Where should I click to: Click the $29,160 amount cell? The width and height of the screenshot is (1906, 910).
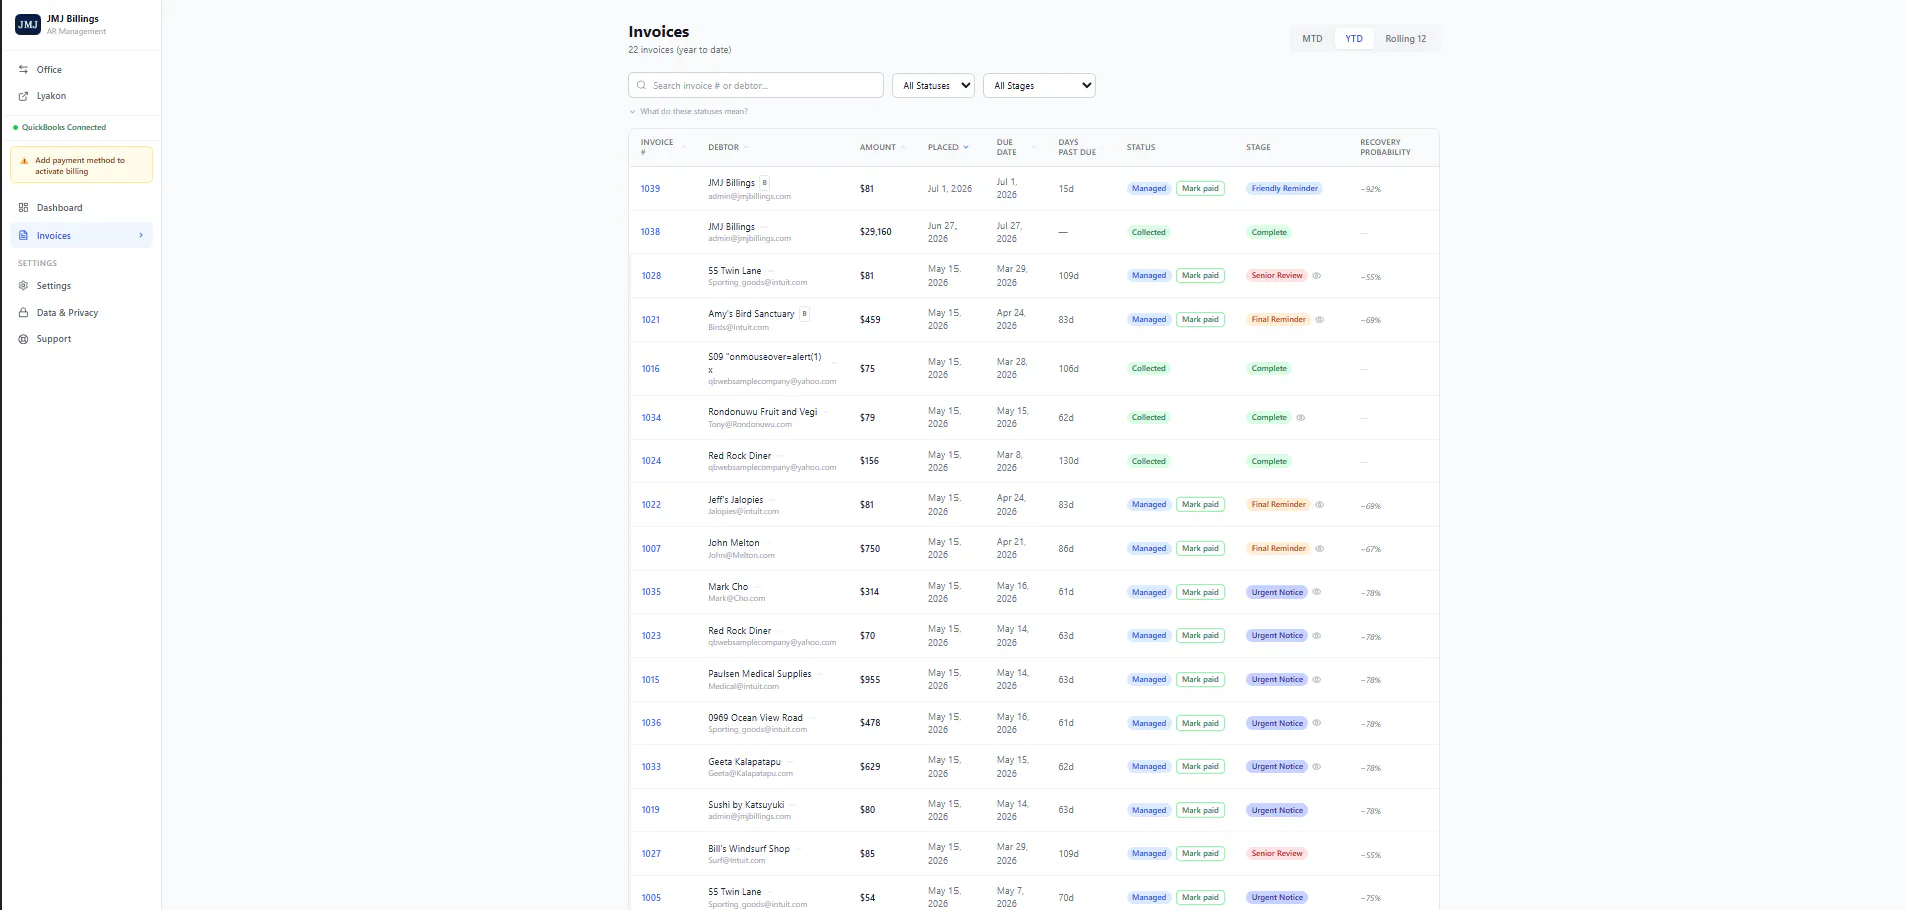875,232
